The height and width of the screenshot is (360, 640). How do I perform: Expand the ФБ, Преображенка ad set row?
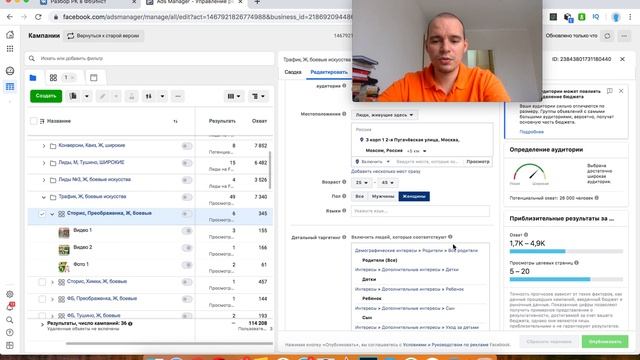52,299
